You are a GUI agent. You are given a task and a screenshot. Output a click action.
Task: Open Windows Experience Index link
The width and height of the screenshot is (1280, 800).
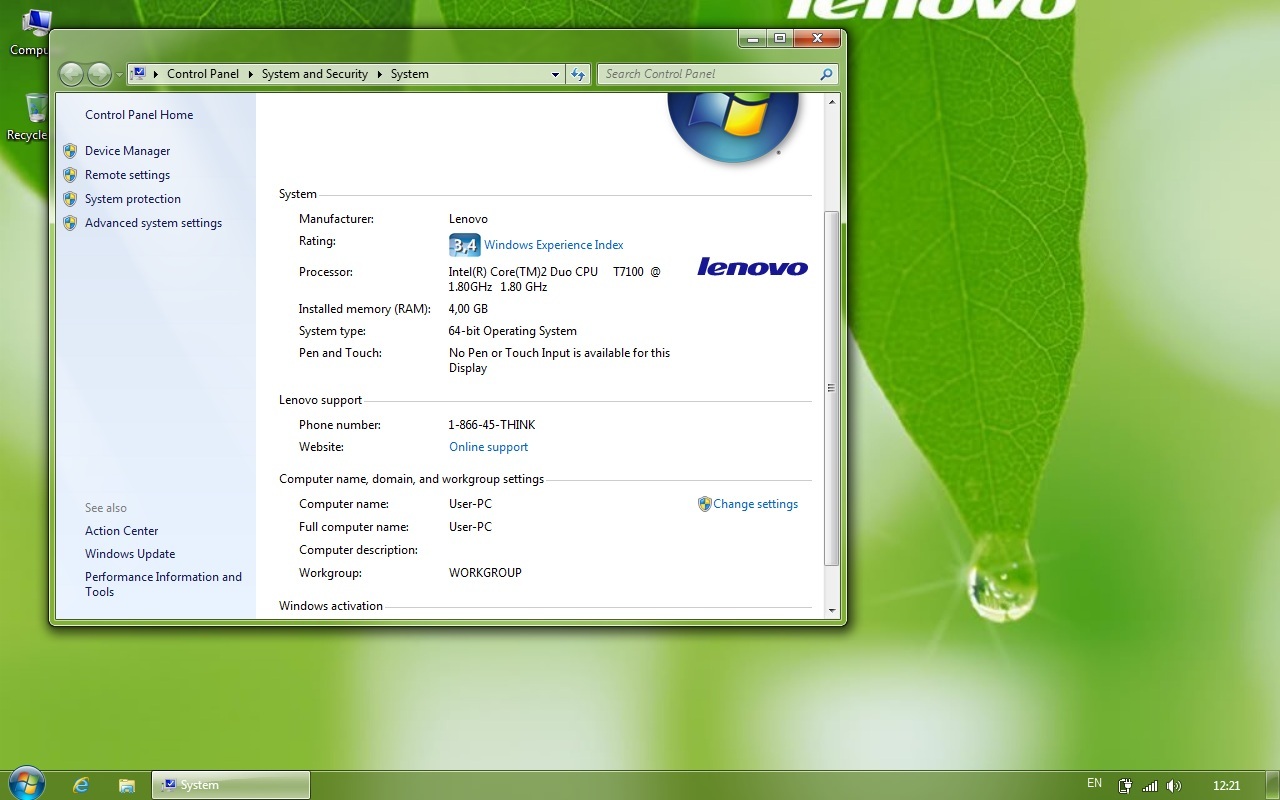tap(554, 245)
